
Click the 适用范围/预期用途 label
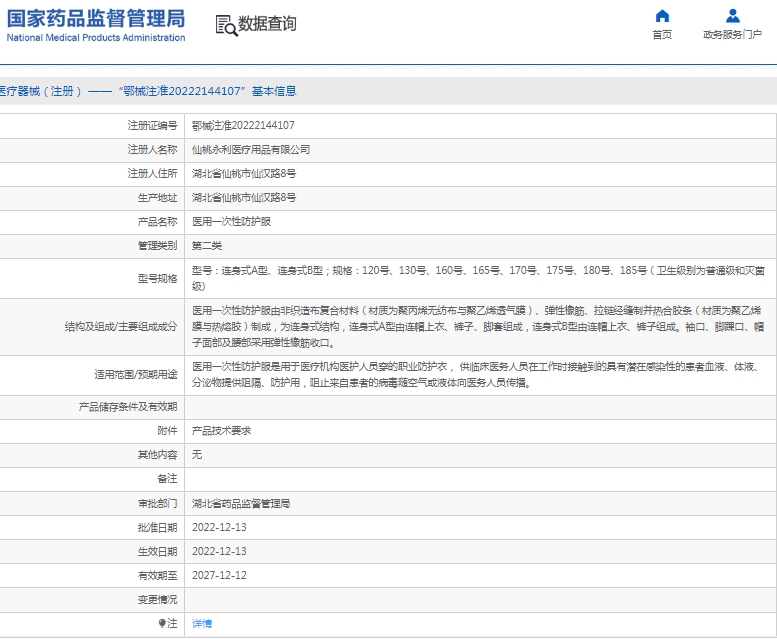[136, 374]
